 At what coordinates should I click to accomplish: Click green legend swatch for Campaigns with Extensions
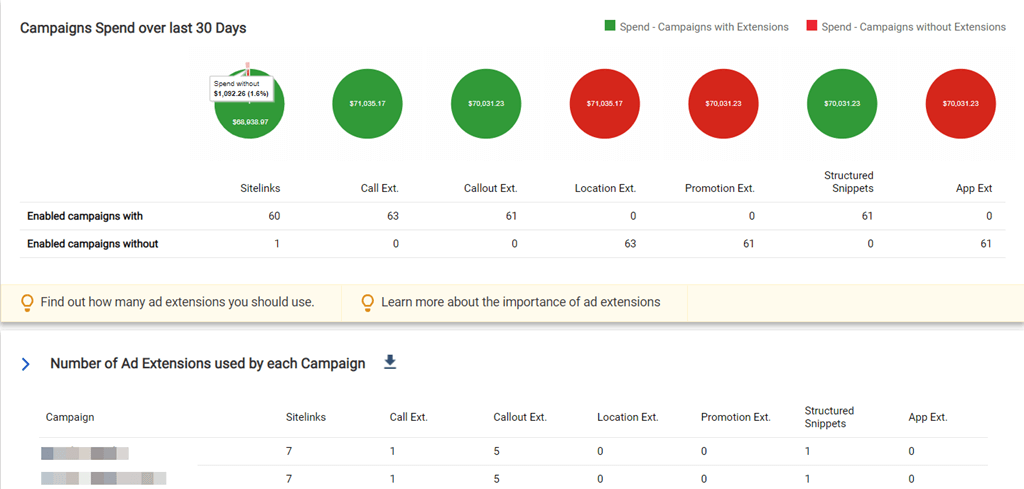610,27
